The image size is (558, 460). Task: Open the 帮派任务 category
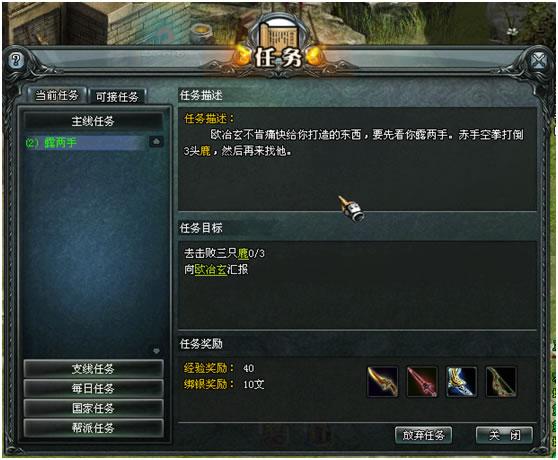coord(93,428)
